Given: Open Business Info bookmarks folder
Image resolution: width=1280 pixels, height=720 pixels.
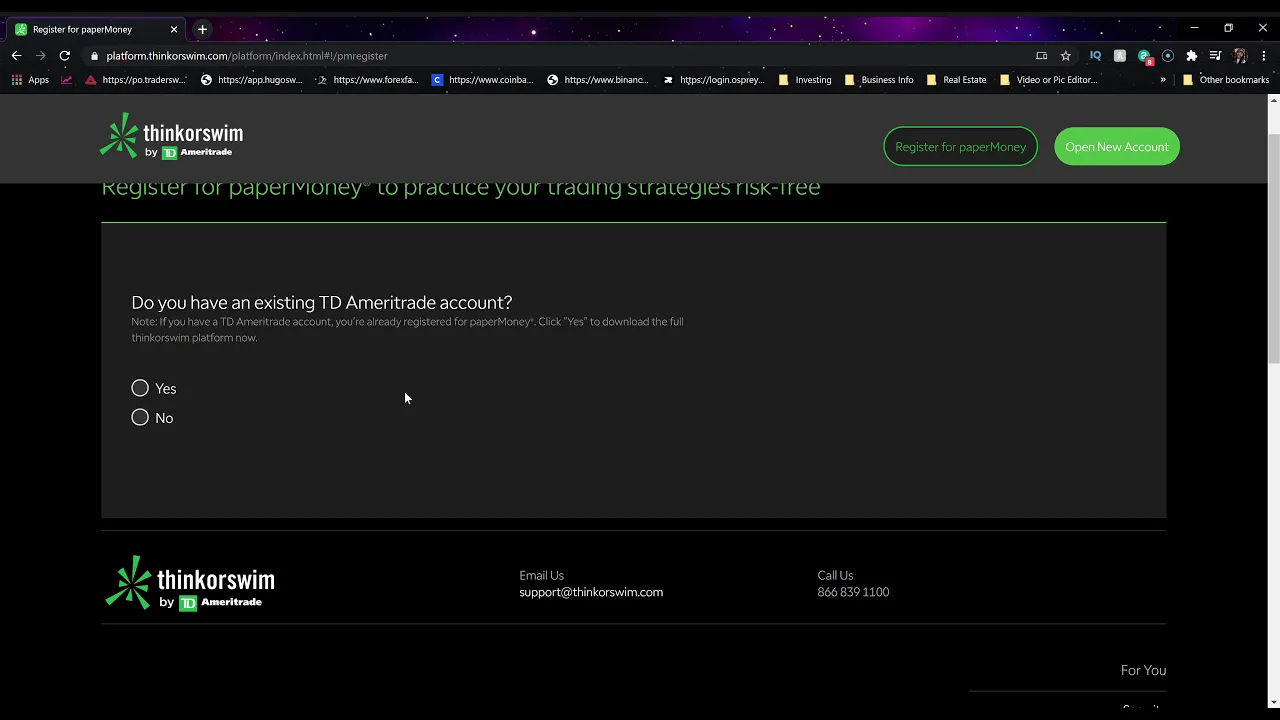Looking at the screenshot, I should click(879, 80).
